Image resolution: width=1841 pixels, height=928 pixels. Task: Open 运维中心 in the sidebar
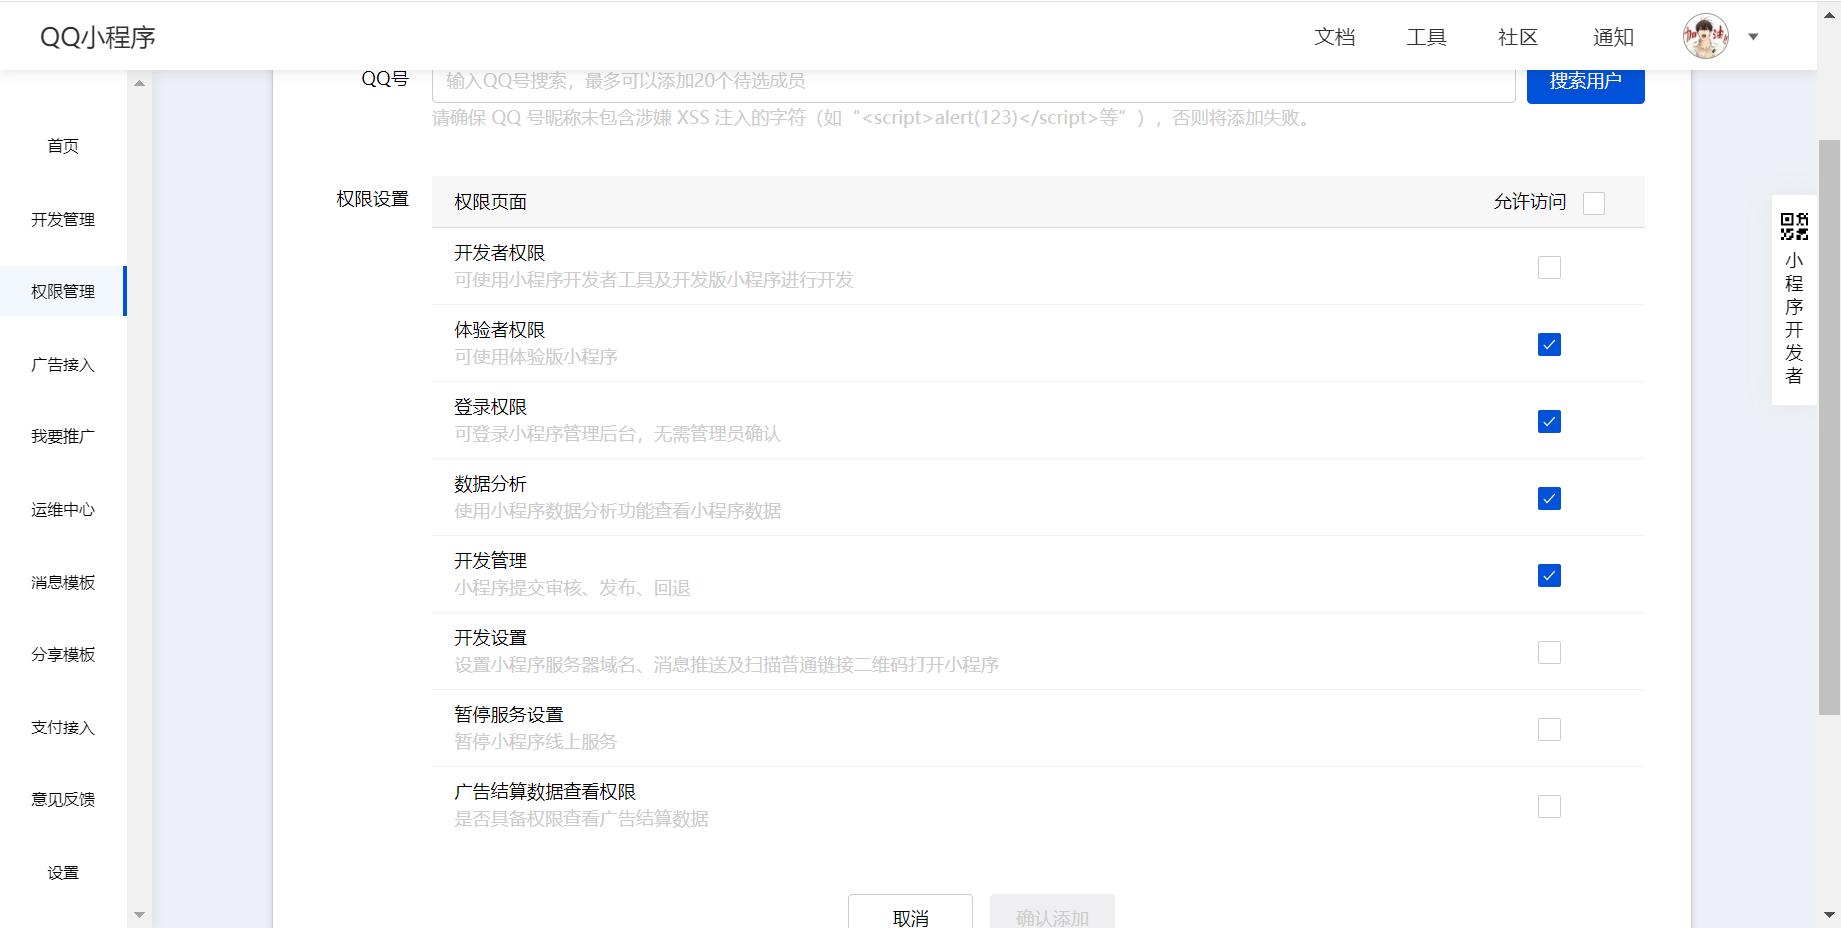[x=63, y=509]
